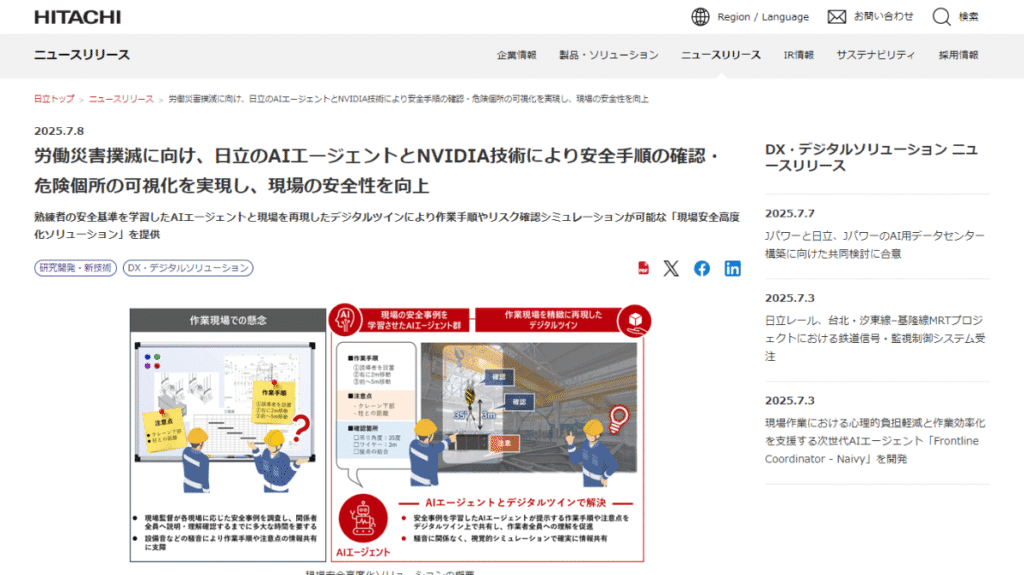Open Region / Language text link
Image resolution: width=1024 pixels, height=575 pixels.
[x=763, y=17]
